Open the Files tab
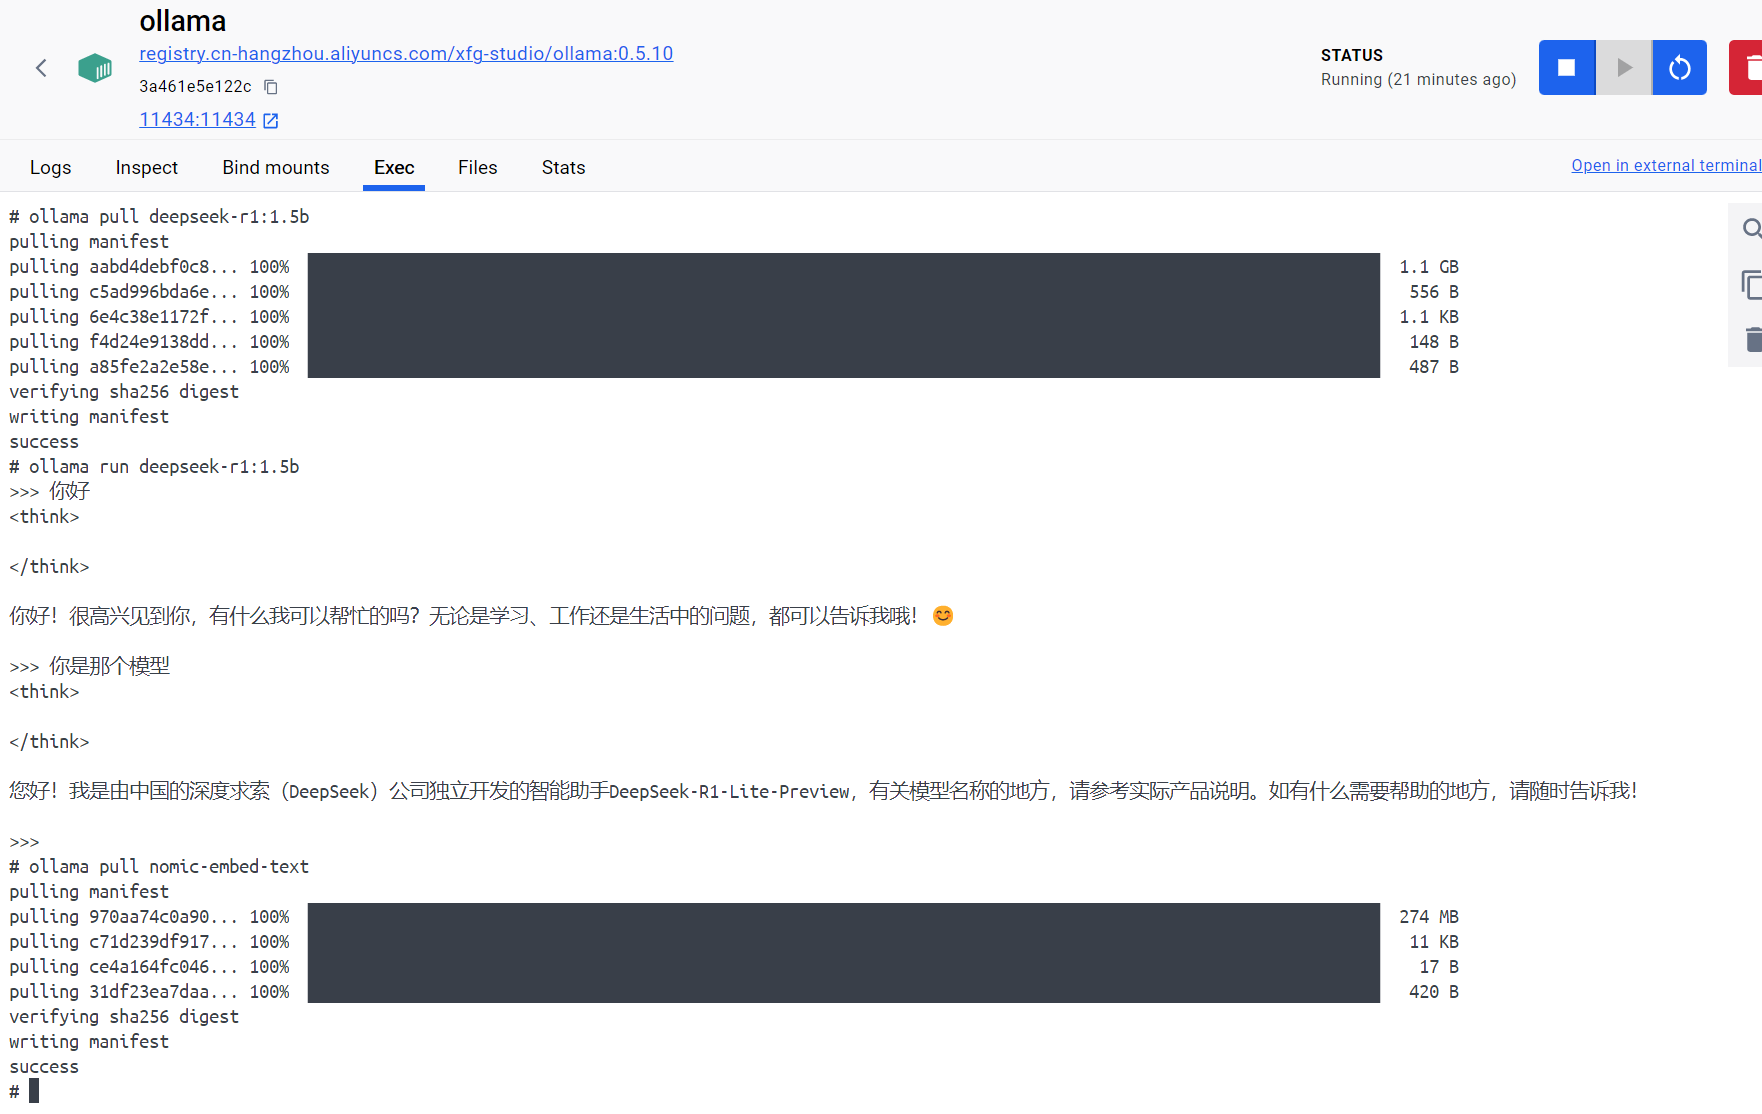This screenshot has height=1114, width=1762. pos(477,168)
